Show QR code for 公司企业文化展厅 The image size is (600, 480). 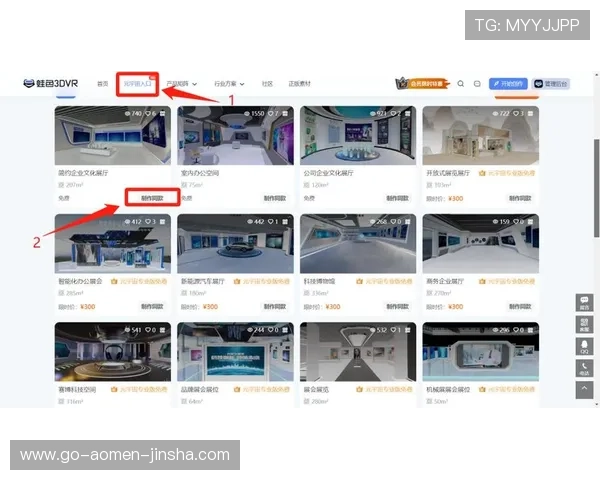(408, 114)
